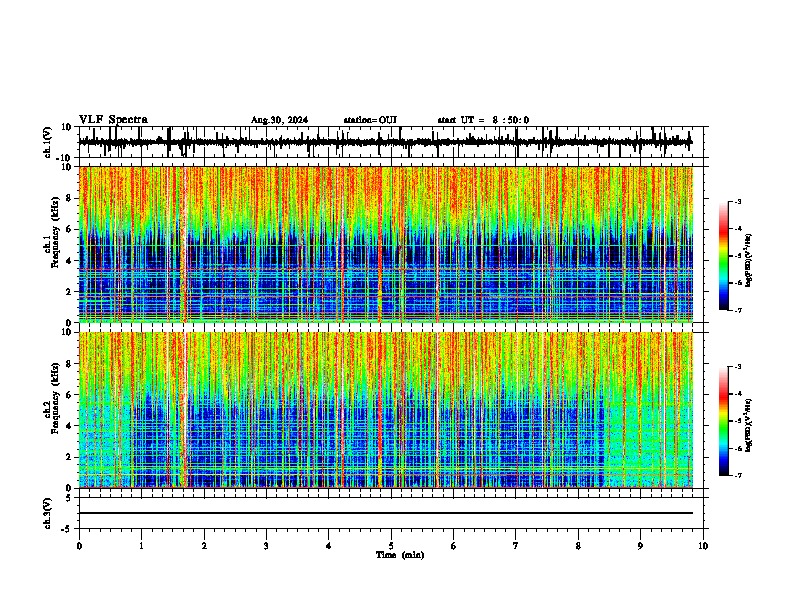792x612 pixels.
Task: Click the ch.2 "Frequency (kHz)" axis label
Action: pos(55,398)
